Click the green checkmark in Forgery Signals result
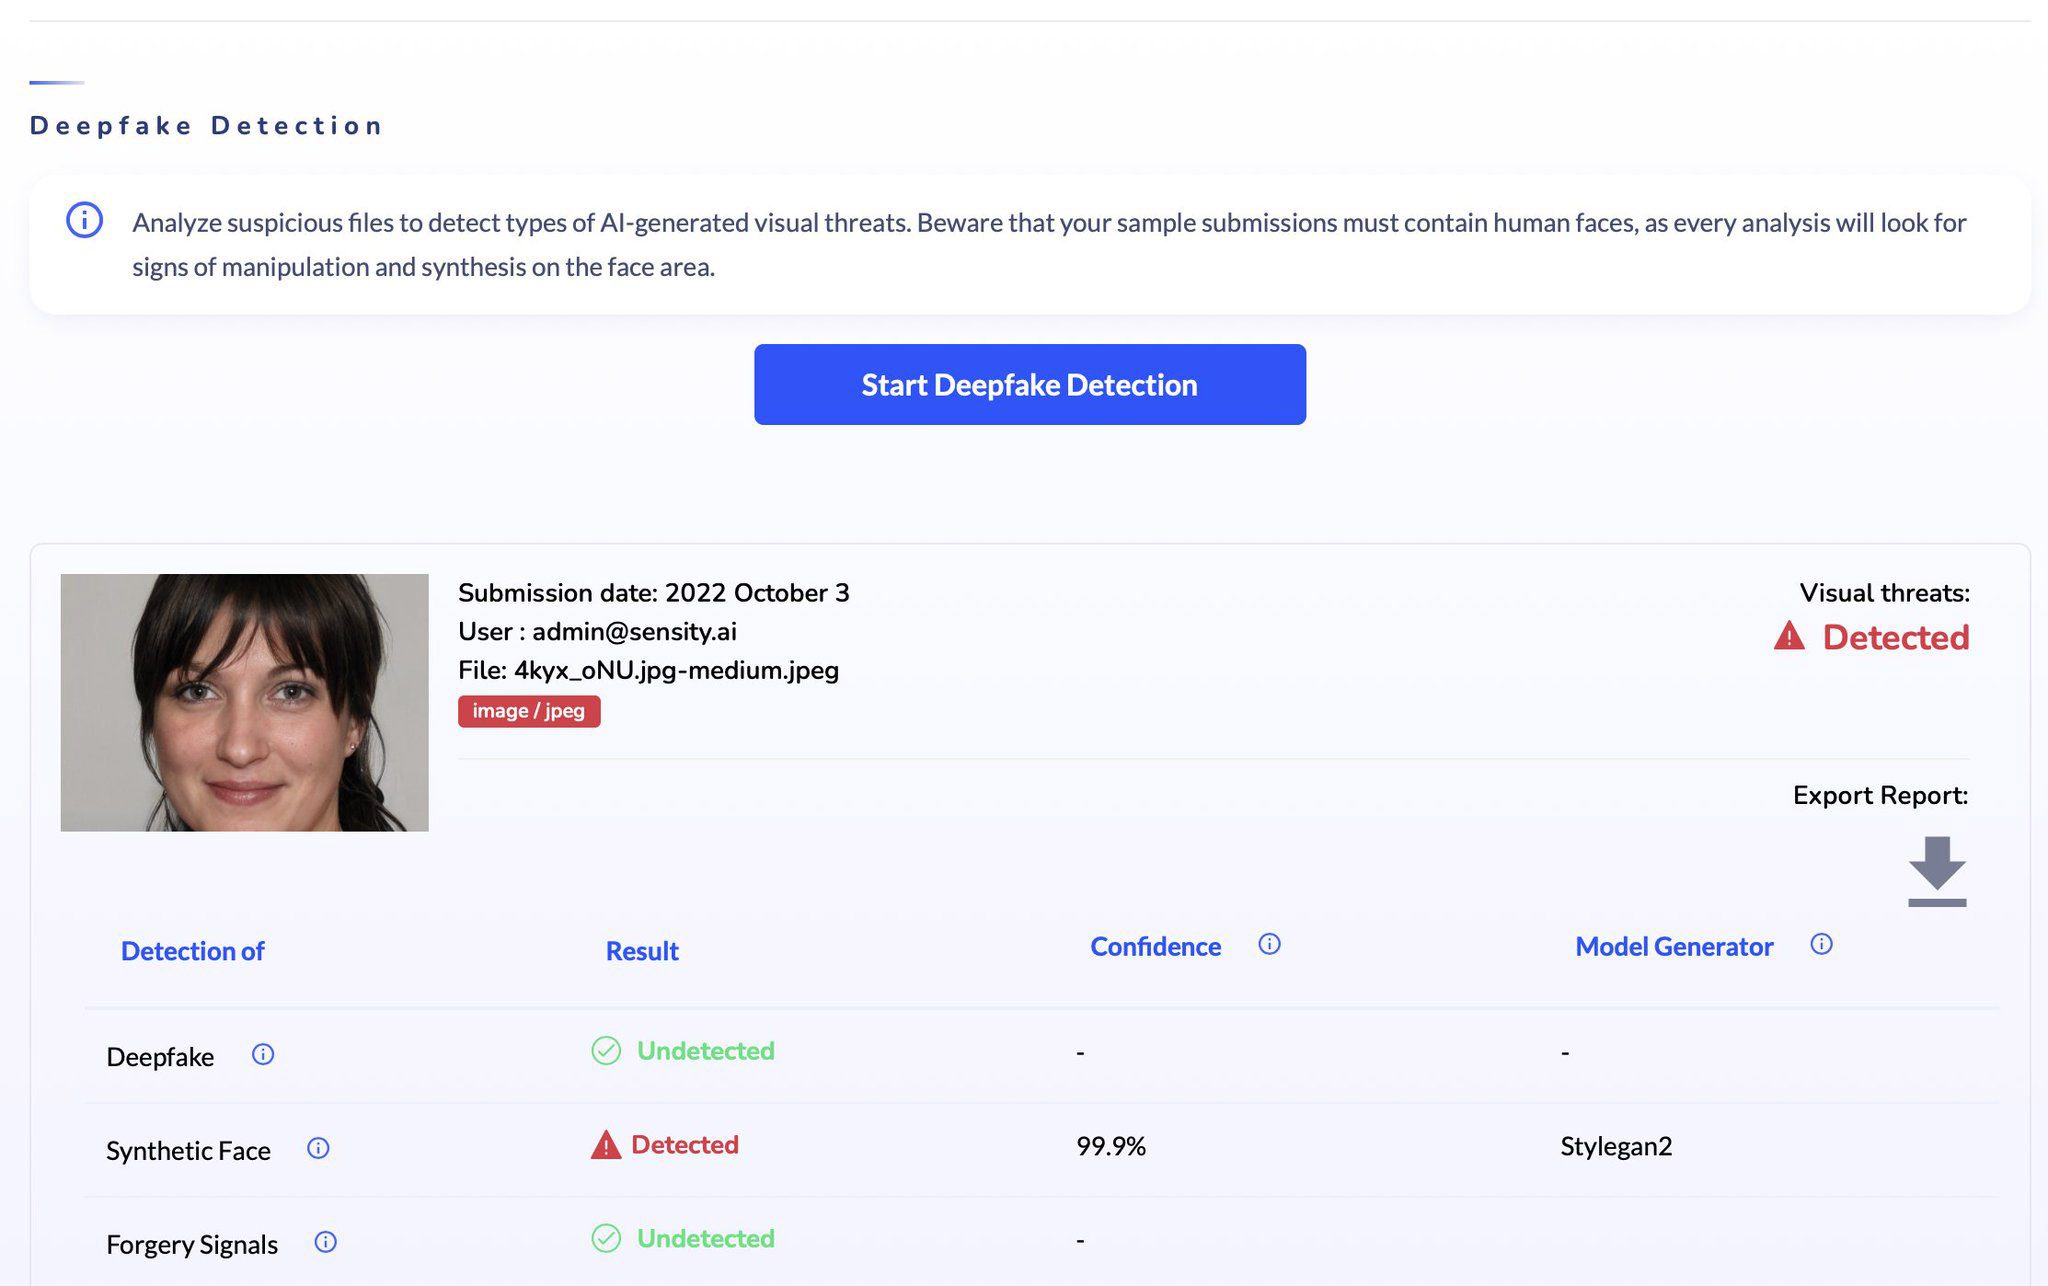The width and height of the screenshot is (2048, 1286). (x=606, y=1238)
